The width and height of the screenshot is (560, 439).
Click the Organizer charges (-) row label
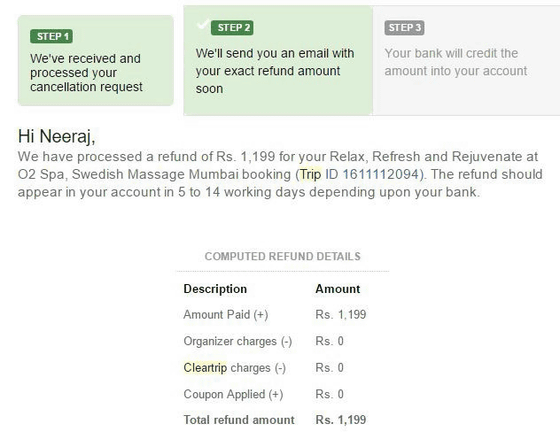(238, 341)
